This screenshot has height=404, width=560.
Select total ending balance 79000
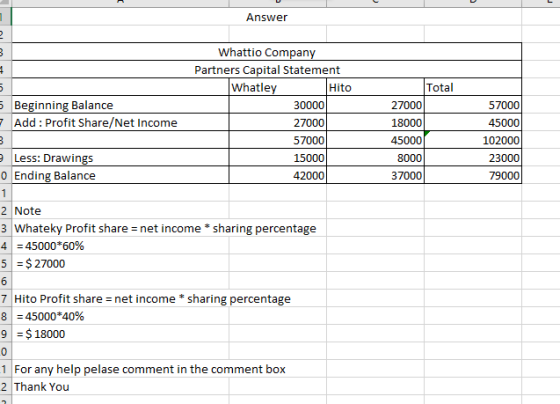click(473, 175)
